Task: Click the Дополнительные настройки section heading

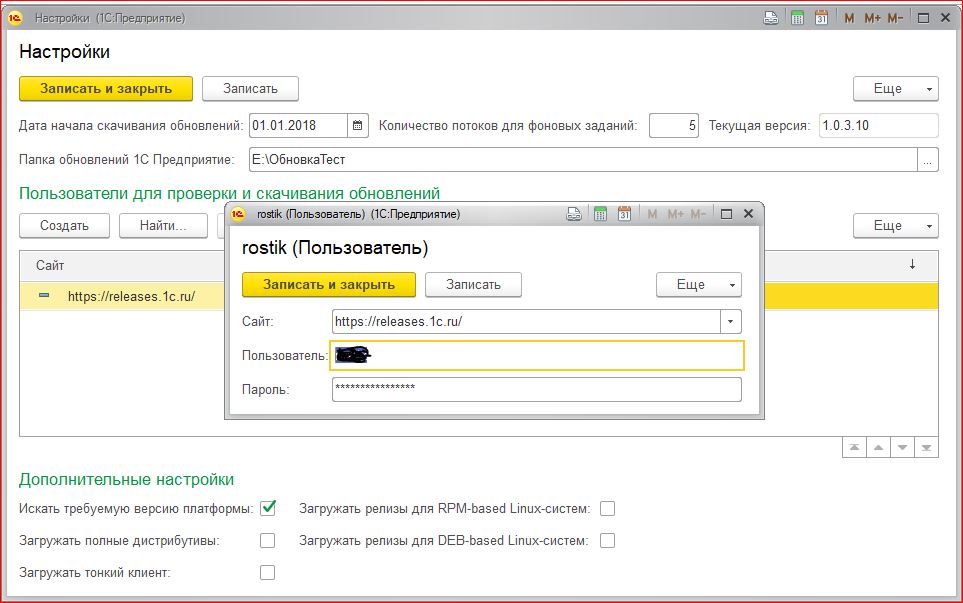Action: tap(127, 479)
